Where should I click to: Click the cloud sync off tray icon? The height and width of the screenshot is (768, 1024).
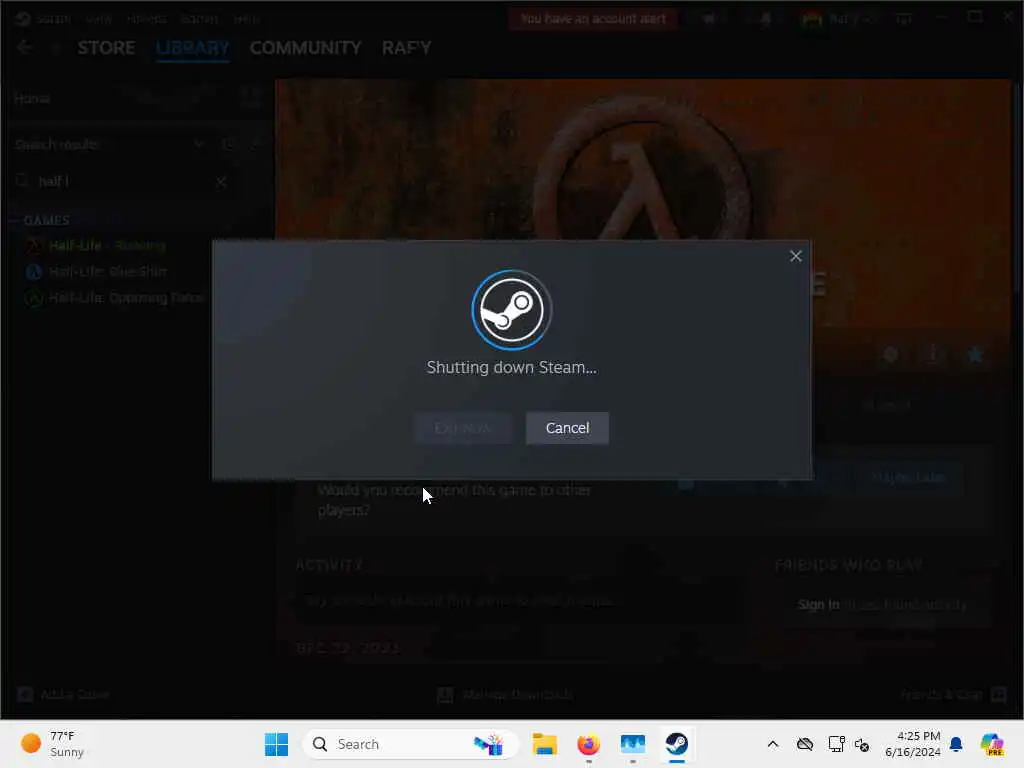click(x=805, y=744)
